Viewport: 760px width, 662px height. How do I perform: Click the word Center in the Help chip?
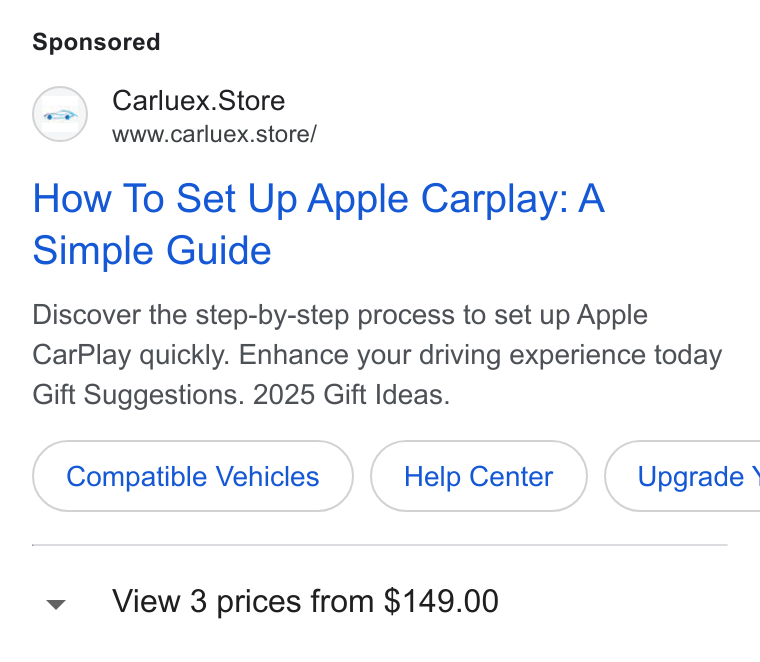[x=511, y=476]
